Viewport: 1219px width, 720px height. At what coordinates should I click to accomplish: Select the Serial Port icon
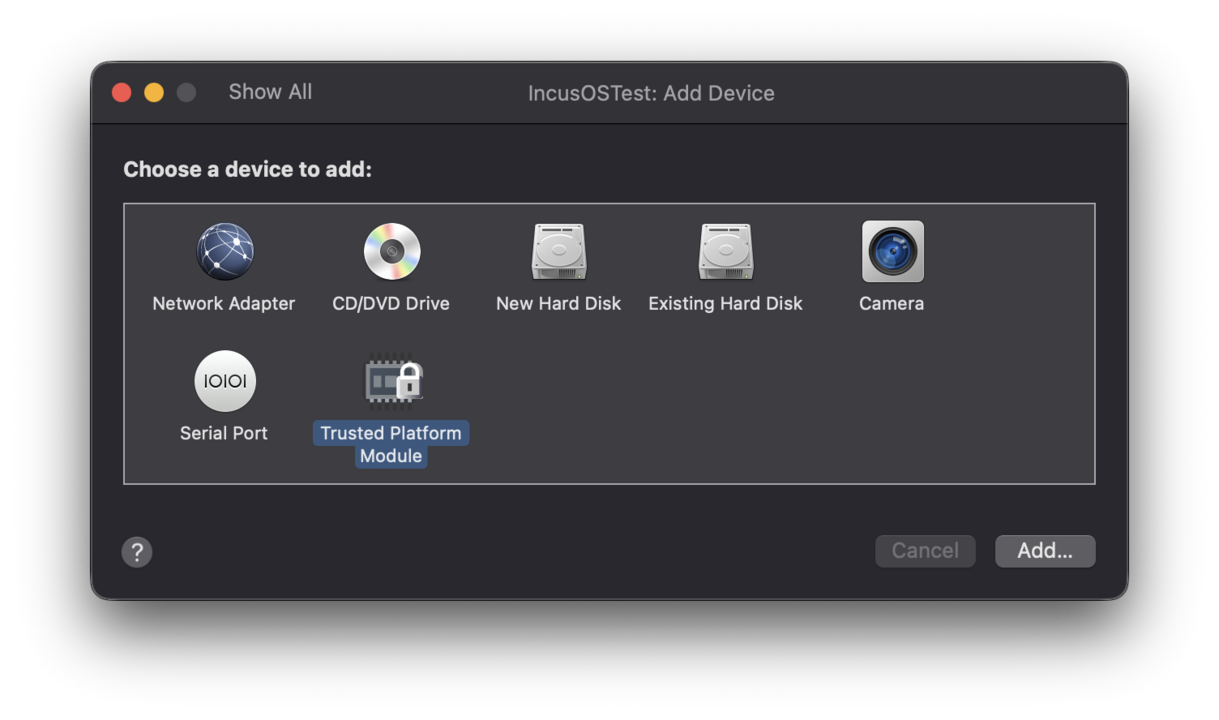[x=224, y=381]
